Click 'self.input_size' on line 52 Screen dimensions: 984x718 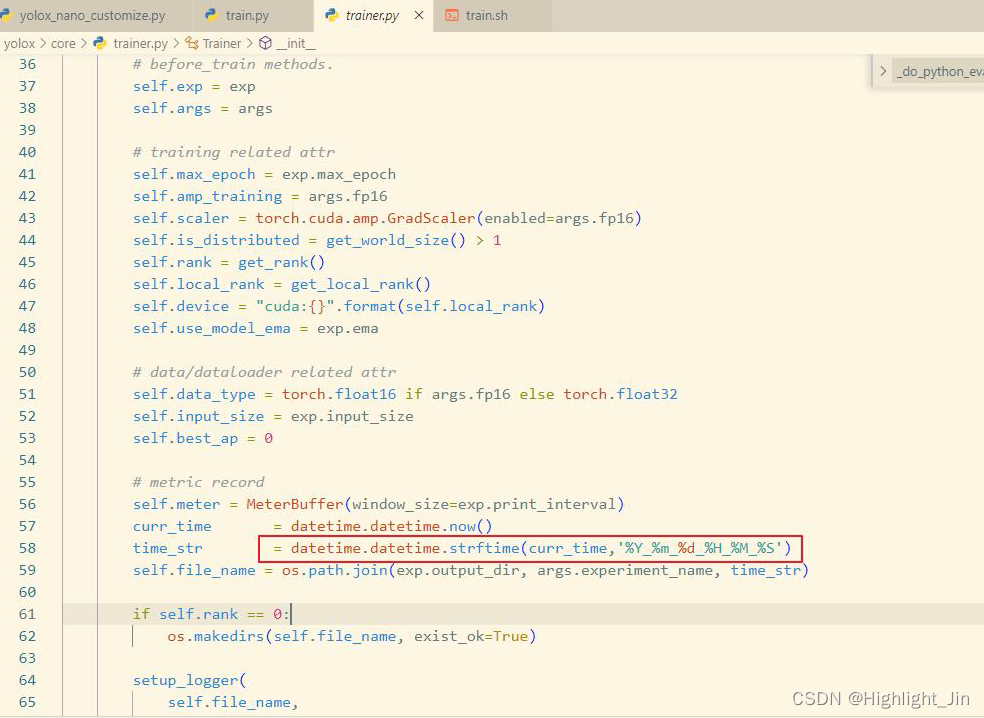(198, 416)
